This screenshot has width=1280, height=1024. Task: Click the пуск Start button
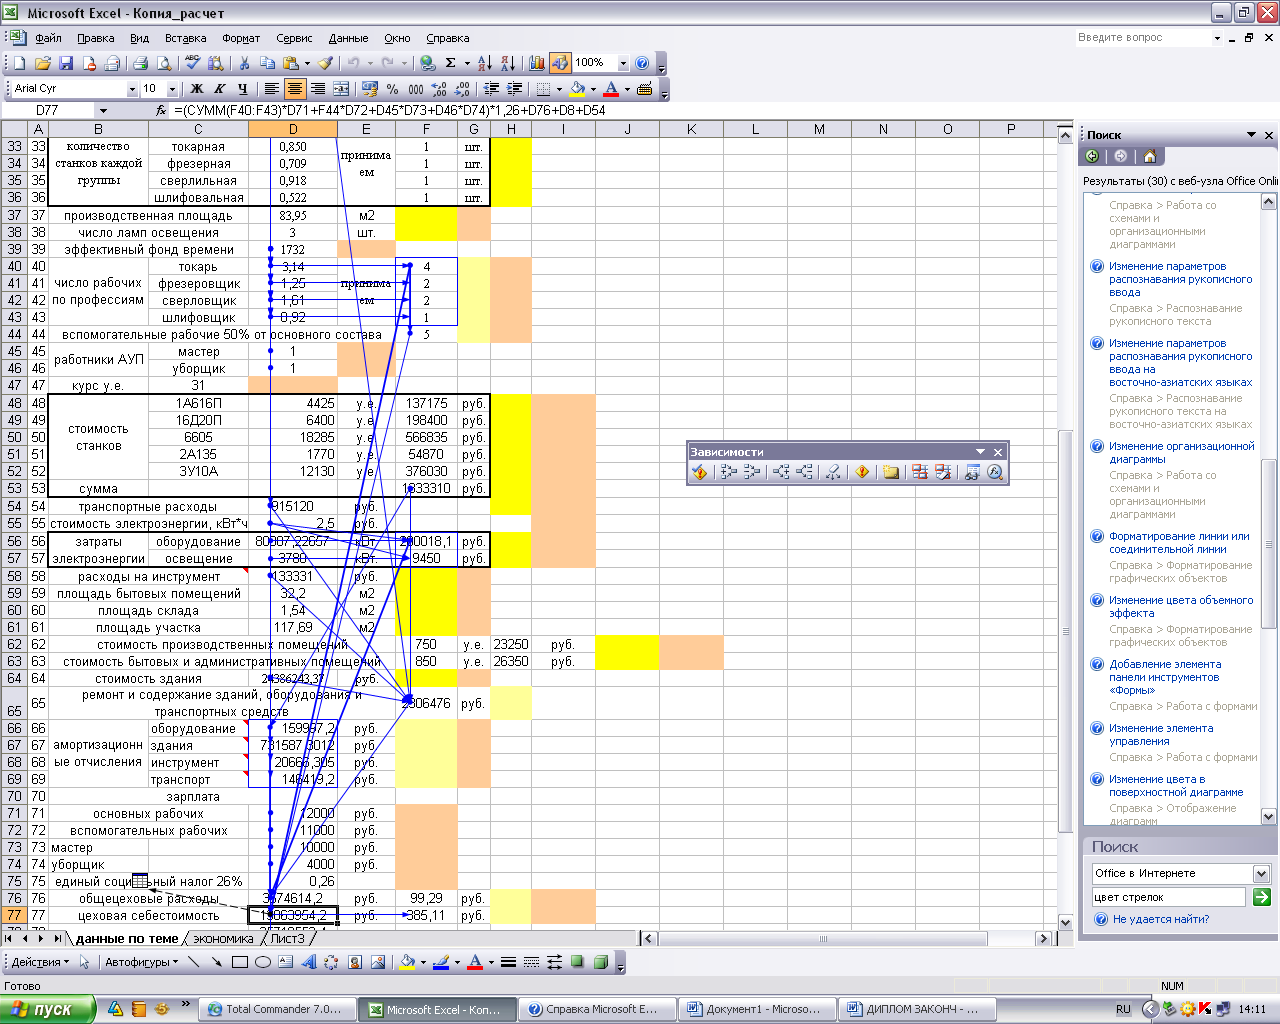click(47, 1009)
